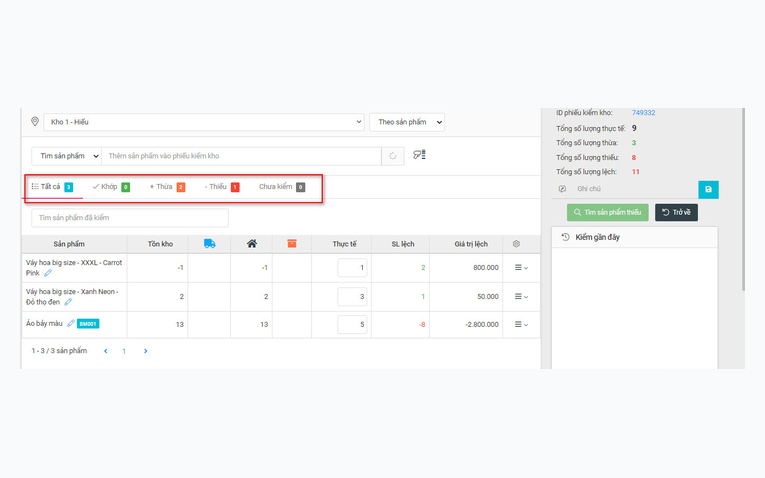765x478 pixels.
Task: Click the orange archive box column icon
Action: [292, 243]
